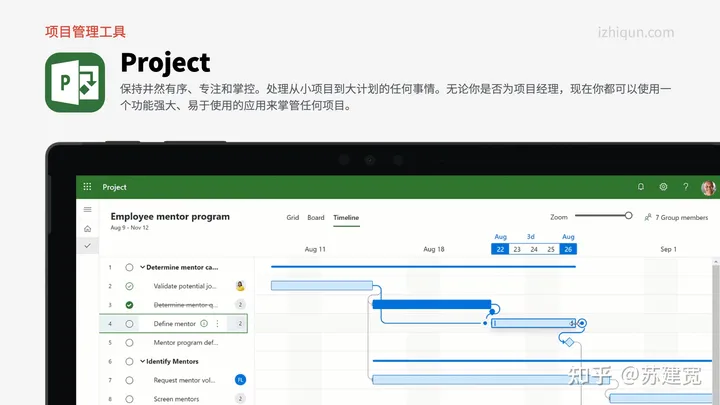
Task: Select the Screen mentors task name
Action: coord(176,399)
